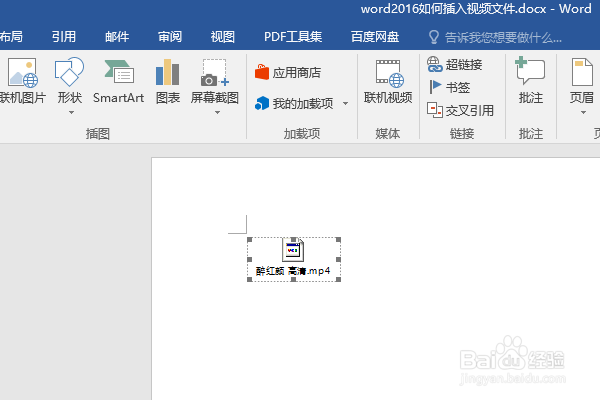
Task: Switch to the Layout (布局) tab
Action: pos(11,37)
